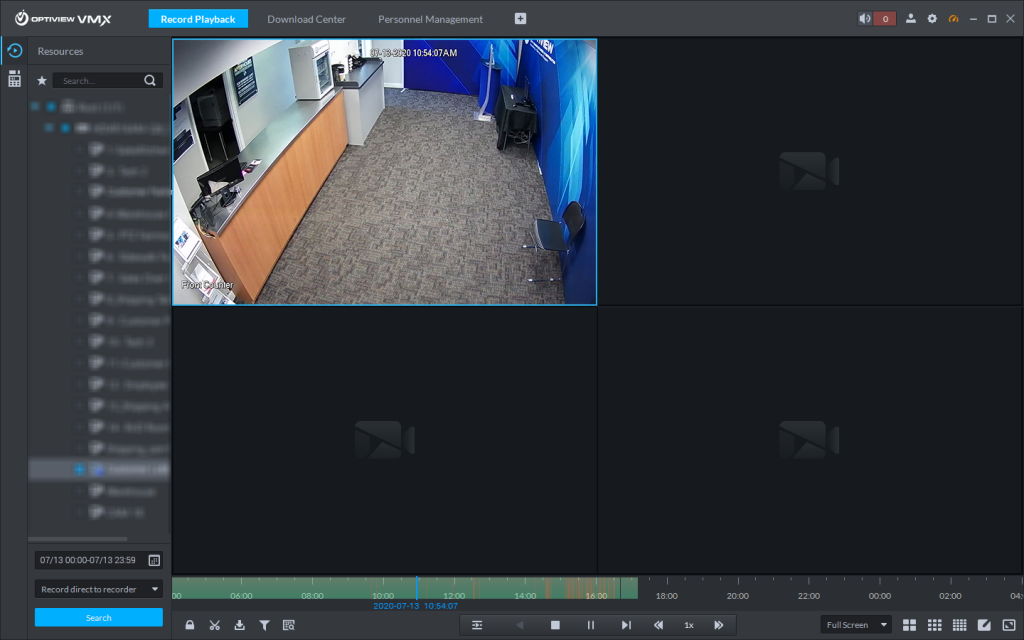Open the 'Record direct to recorder' dropdown
The width and height of the screenshot is (1024, 640).
(98, 589)
